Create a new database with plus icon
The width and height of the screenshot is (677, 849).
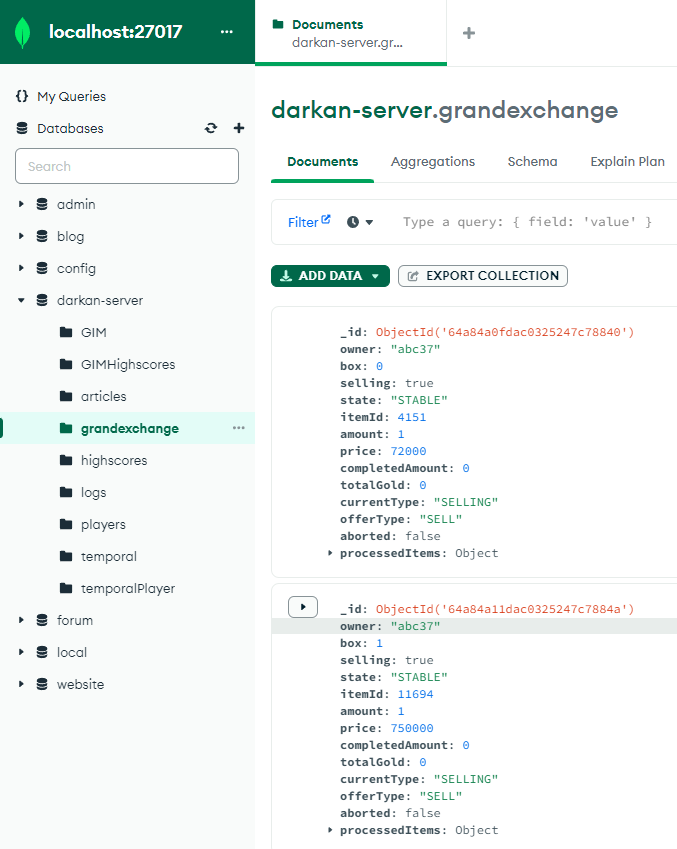tap(239, 128)
